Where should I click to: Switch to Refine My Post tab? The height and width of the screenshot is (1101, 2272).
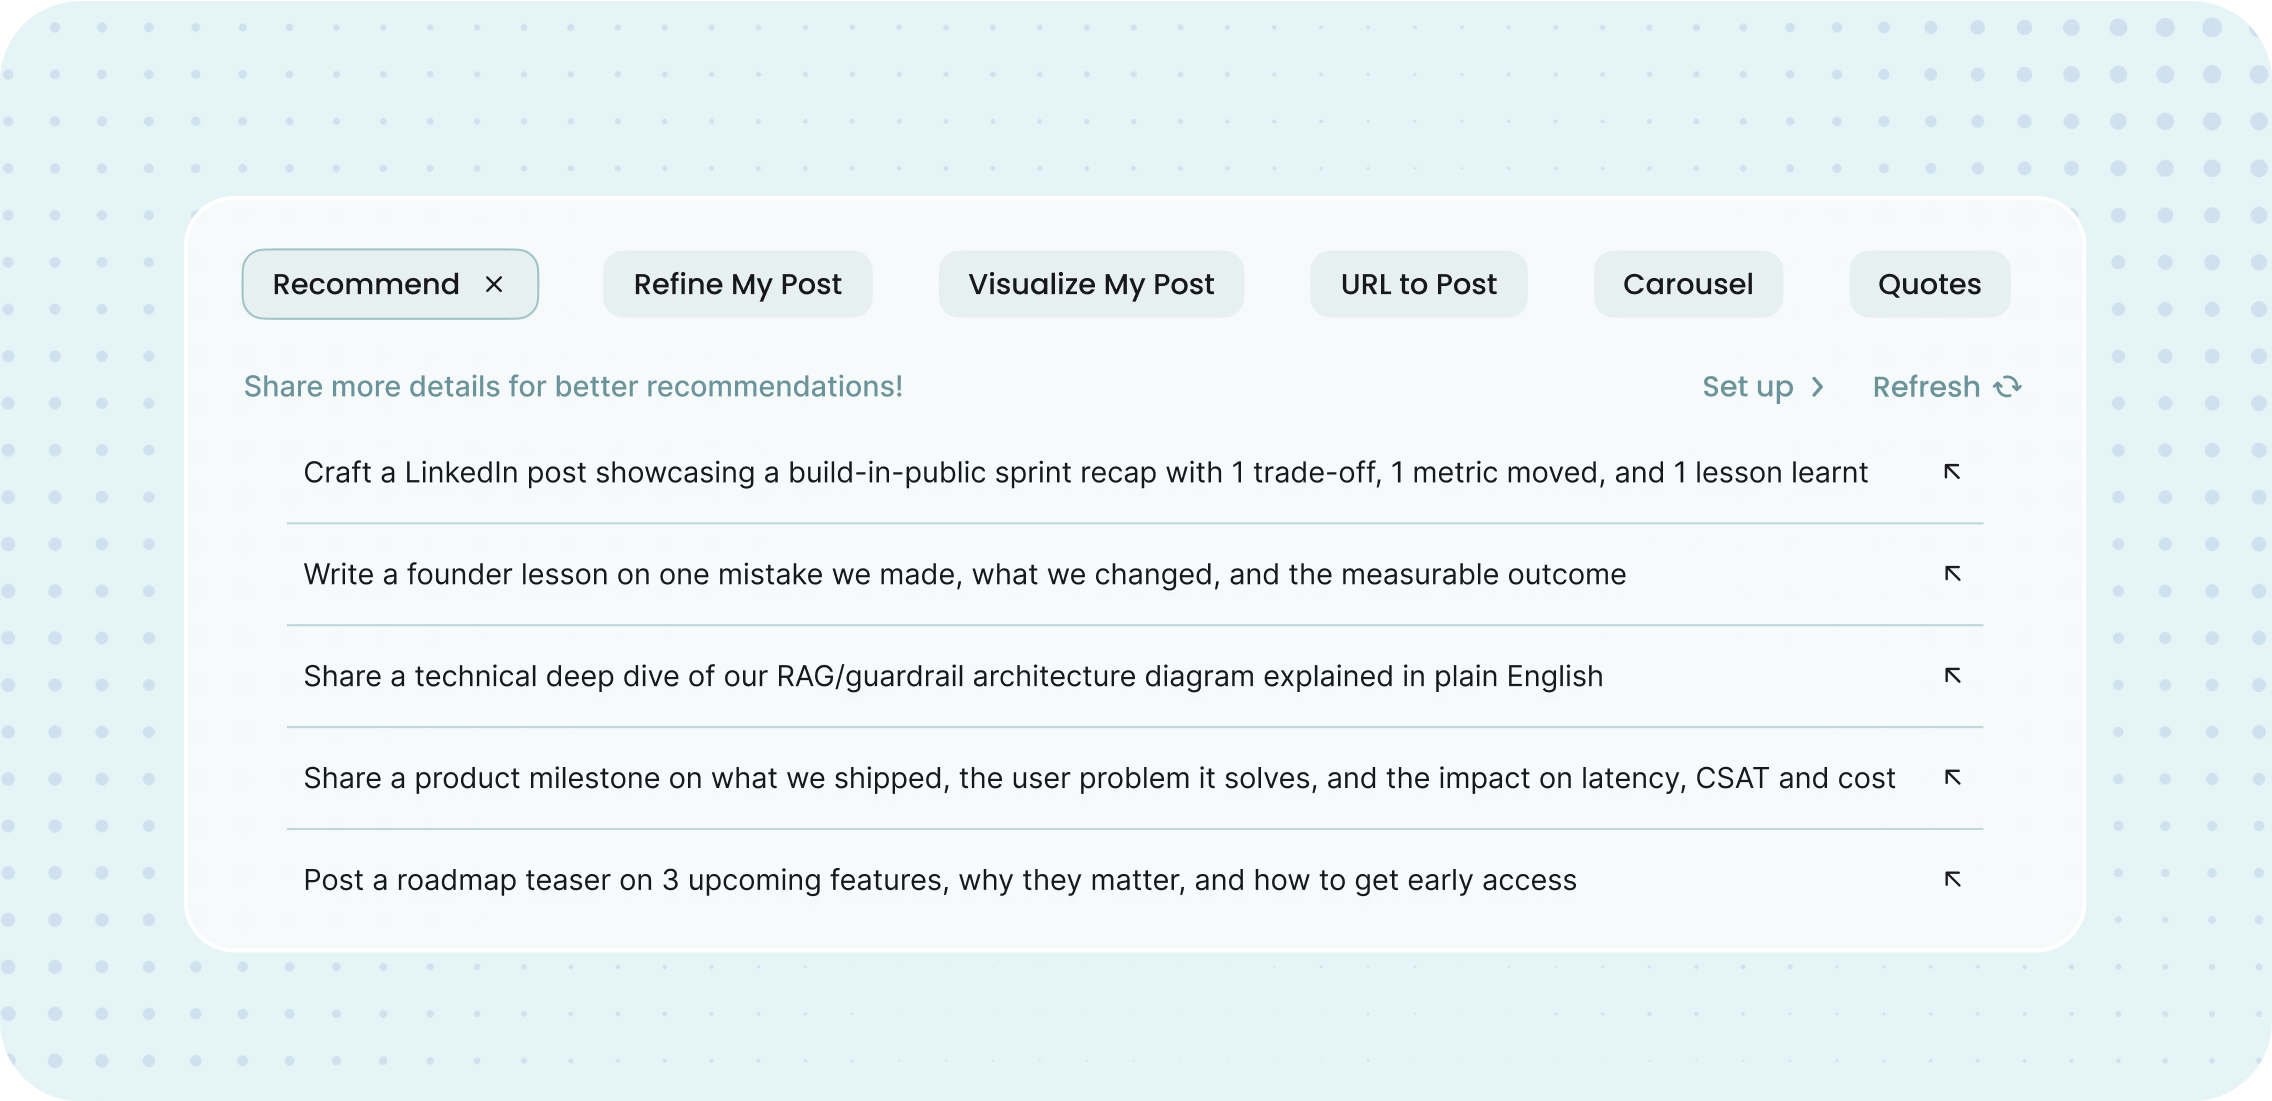pyautogui.click(x=738, y=285)
